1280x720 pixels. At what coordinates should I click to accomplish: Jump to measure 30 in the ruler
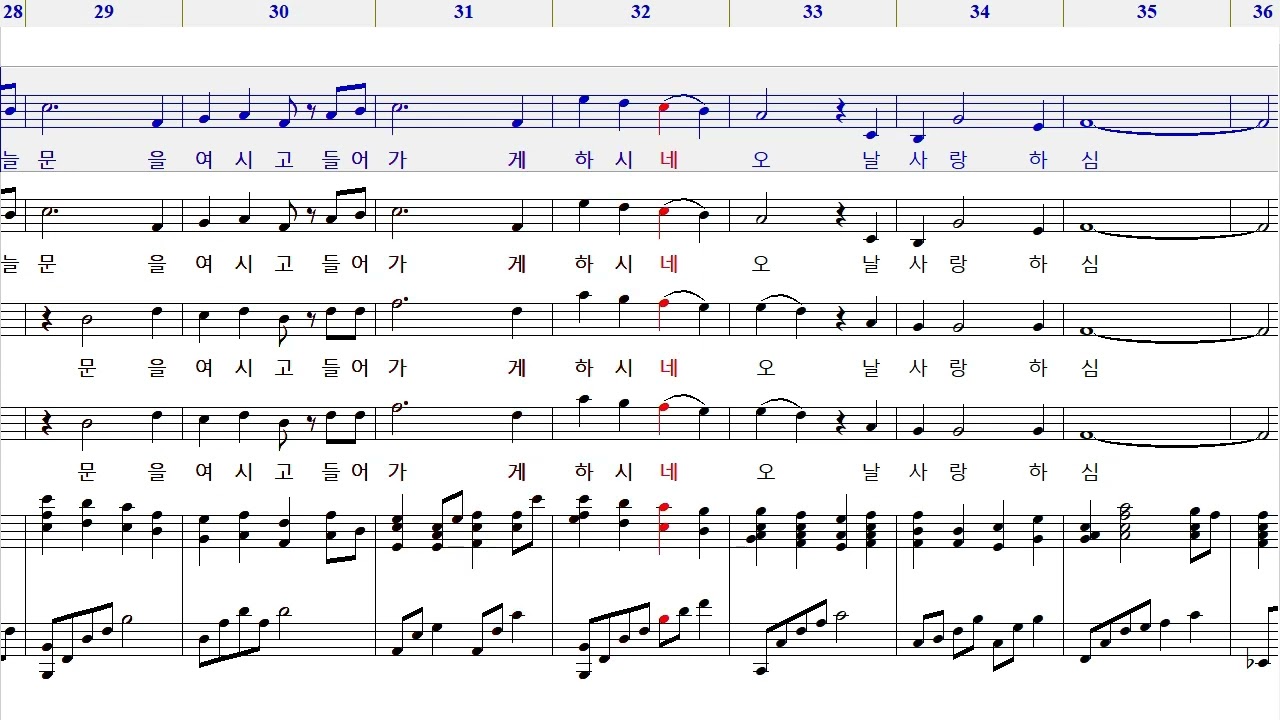(x=279, y=12)
